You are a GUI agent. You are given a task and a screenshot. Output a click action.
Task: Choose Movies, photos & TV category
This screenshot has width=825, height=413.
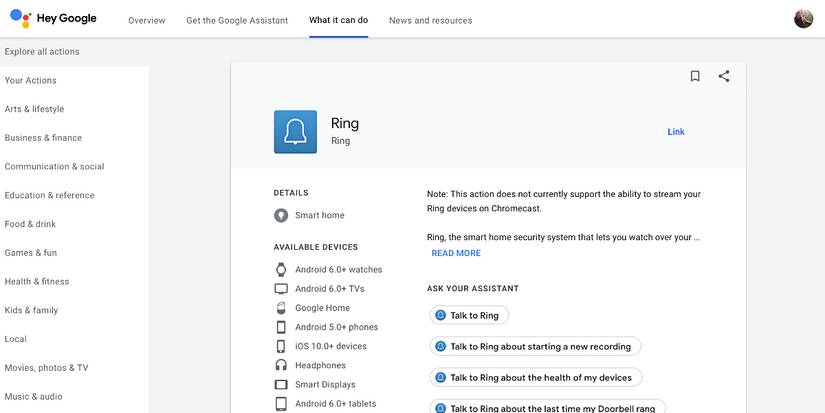click(x=46, y=368)
